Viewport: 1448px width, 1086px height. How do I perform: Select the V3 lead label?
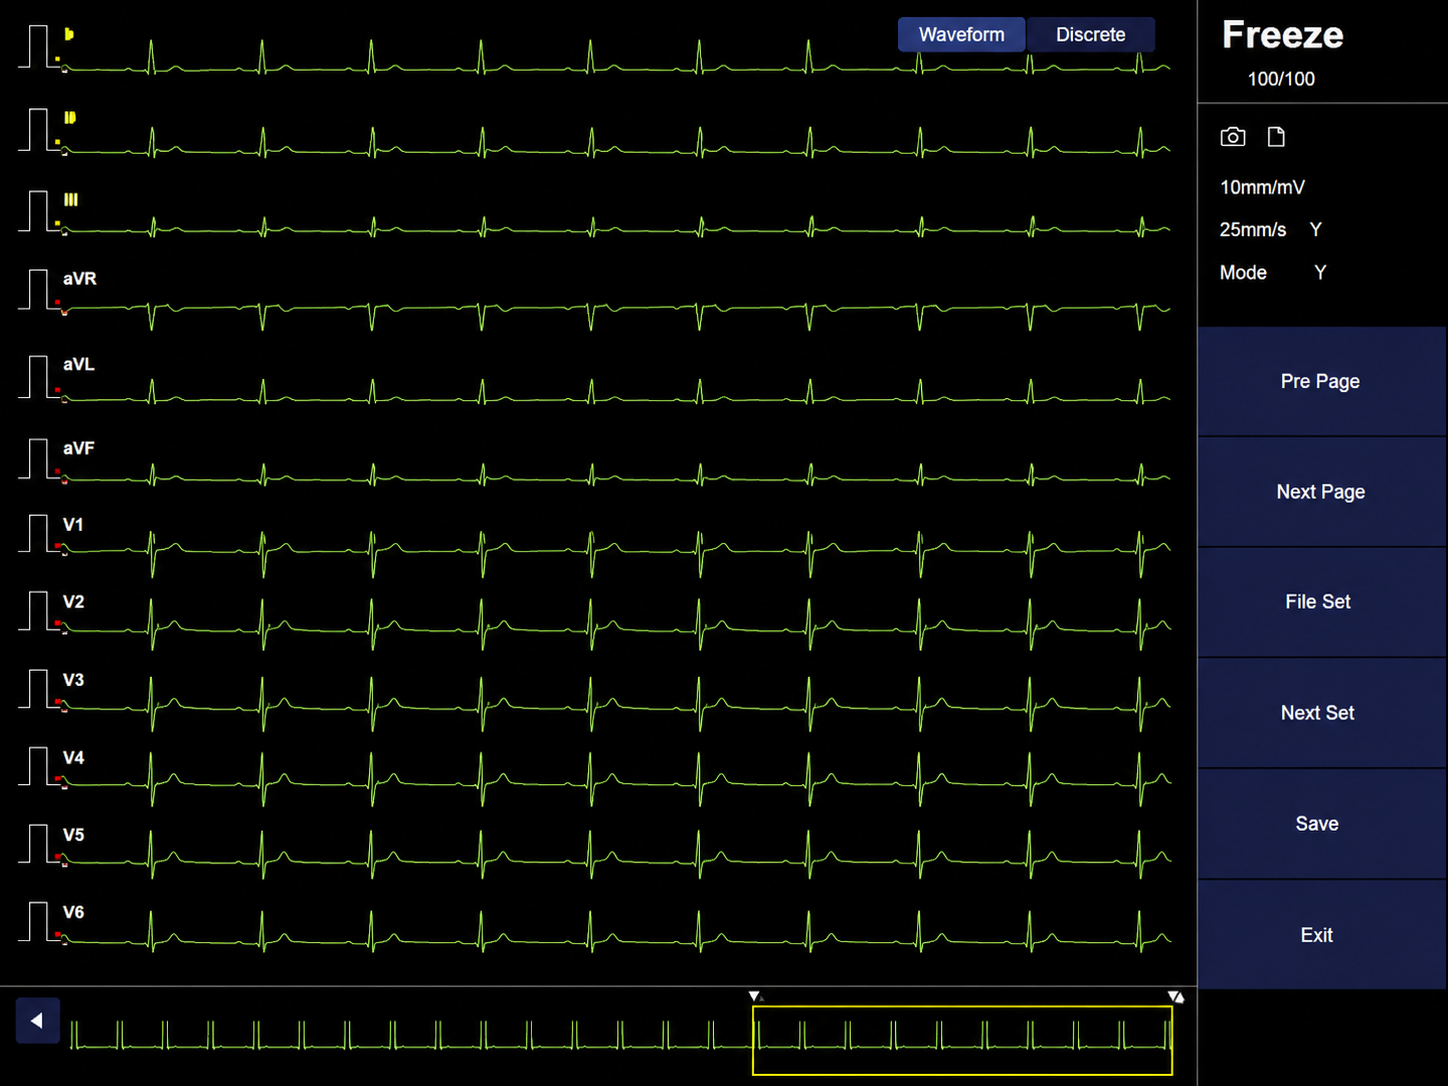[x=73, y=680]
